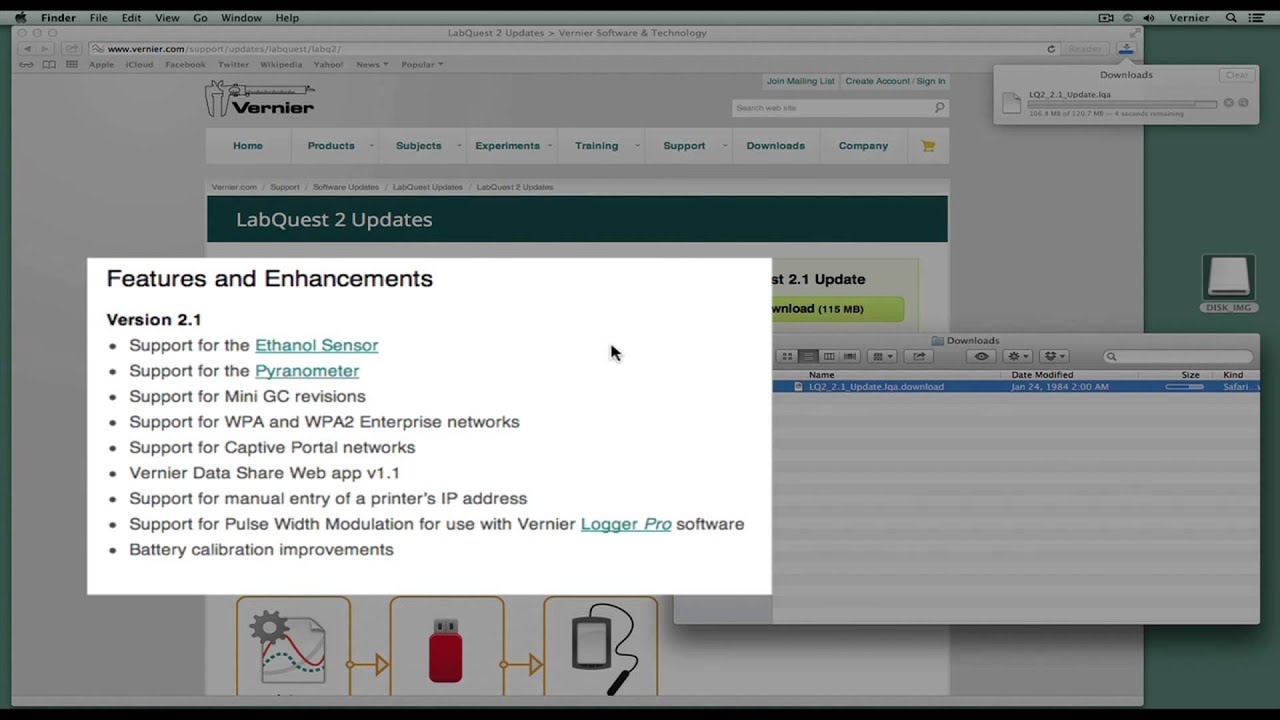This screenshot has width=1280, height=720.
Task: Click Create Account / Sign In link
Action: point(895,81)
